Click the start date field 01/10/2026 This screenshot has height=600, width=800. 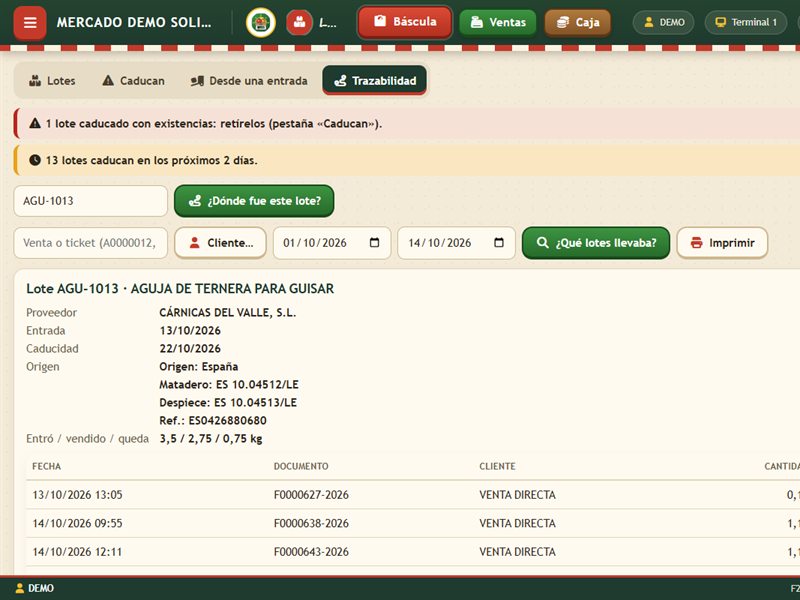pyautogui.click(x=332, y=243)
